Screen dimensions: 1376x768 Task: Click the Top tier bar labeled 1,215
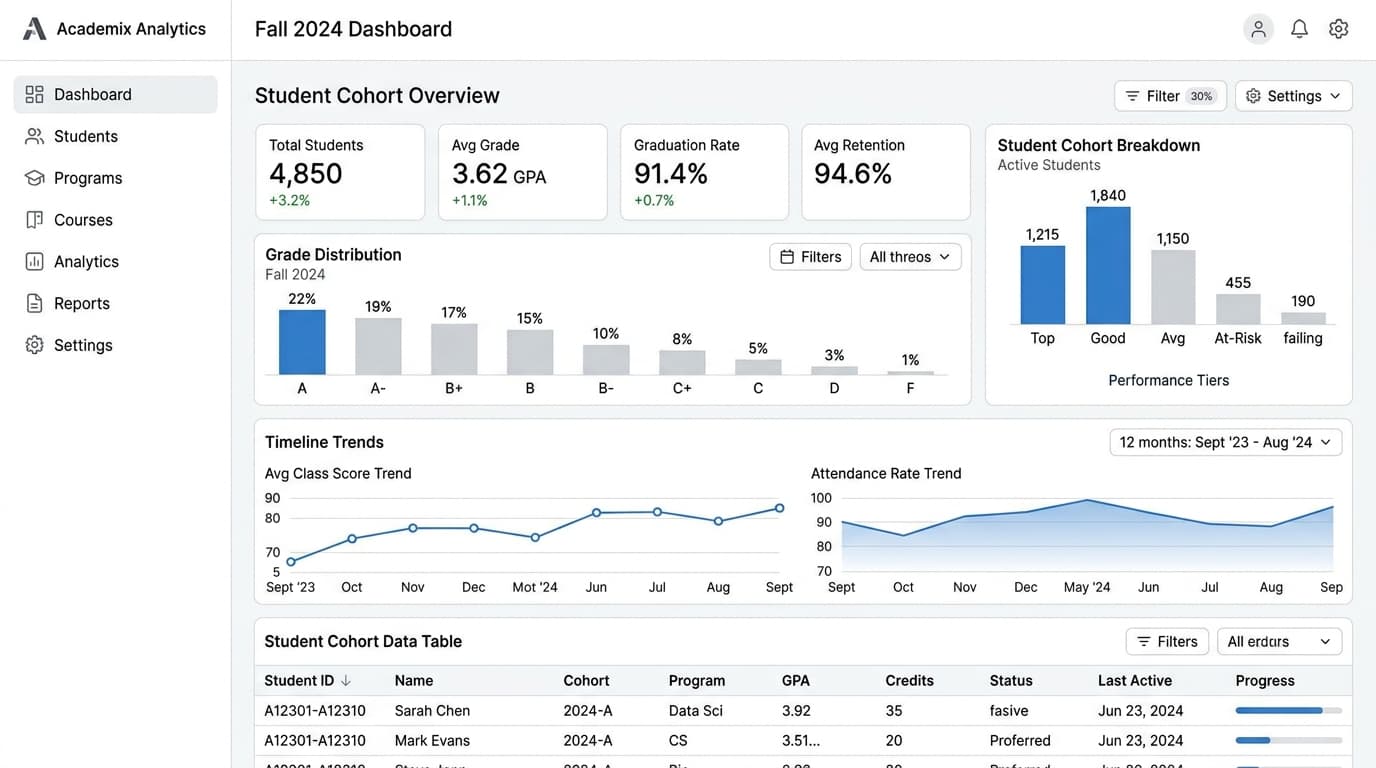point(1043,284)
